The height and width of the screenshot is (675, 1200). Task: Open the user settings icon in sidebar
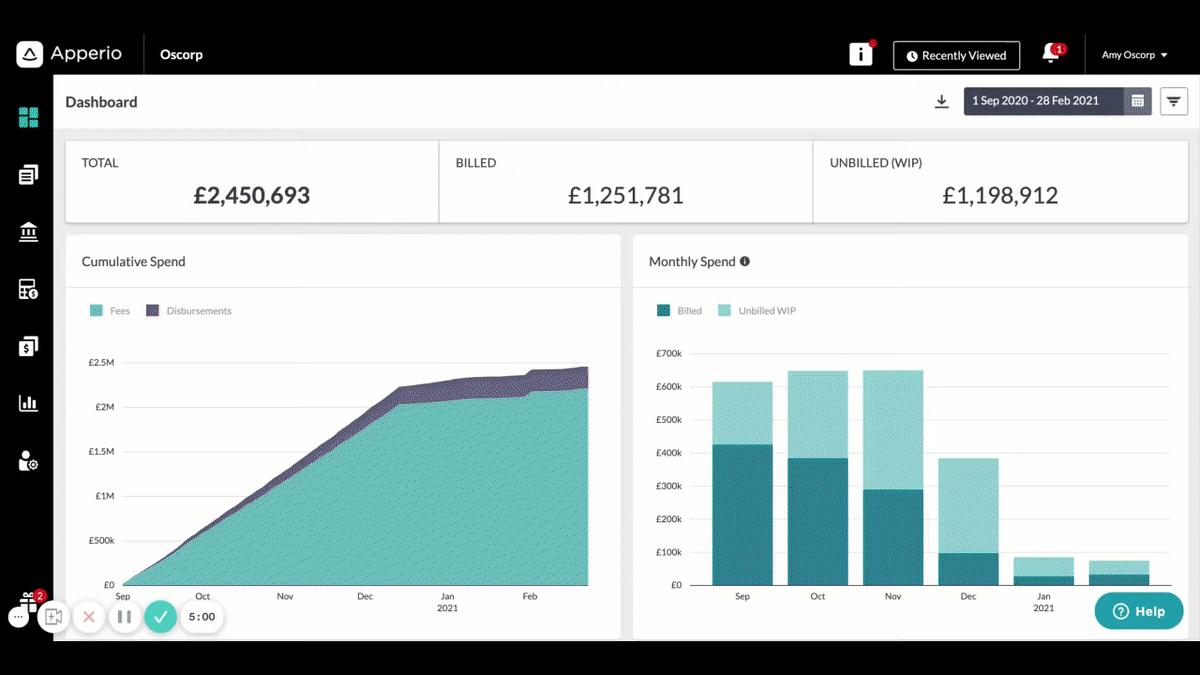coord(28,461)
